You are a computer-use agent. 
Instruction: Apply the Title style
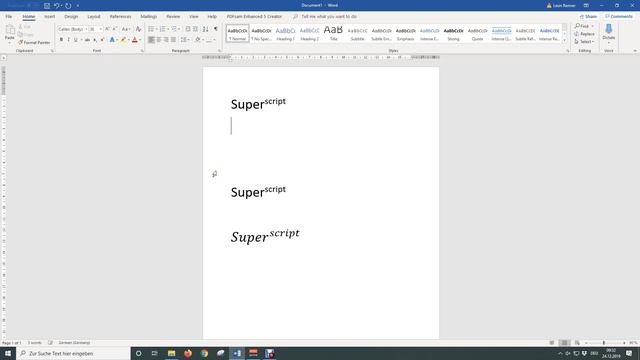[x=333, y=33]
